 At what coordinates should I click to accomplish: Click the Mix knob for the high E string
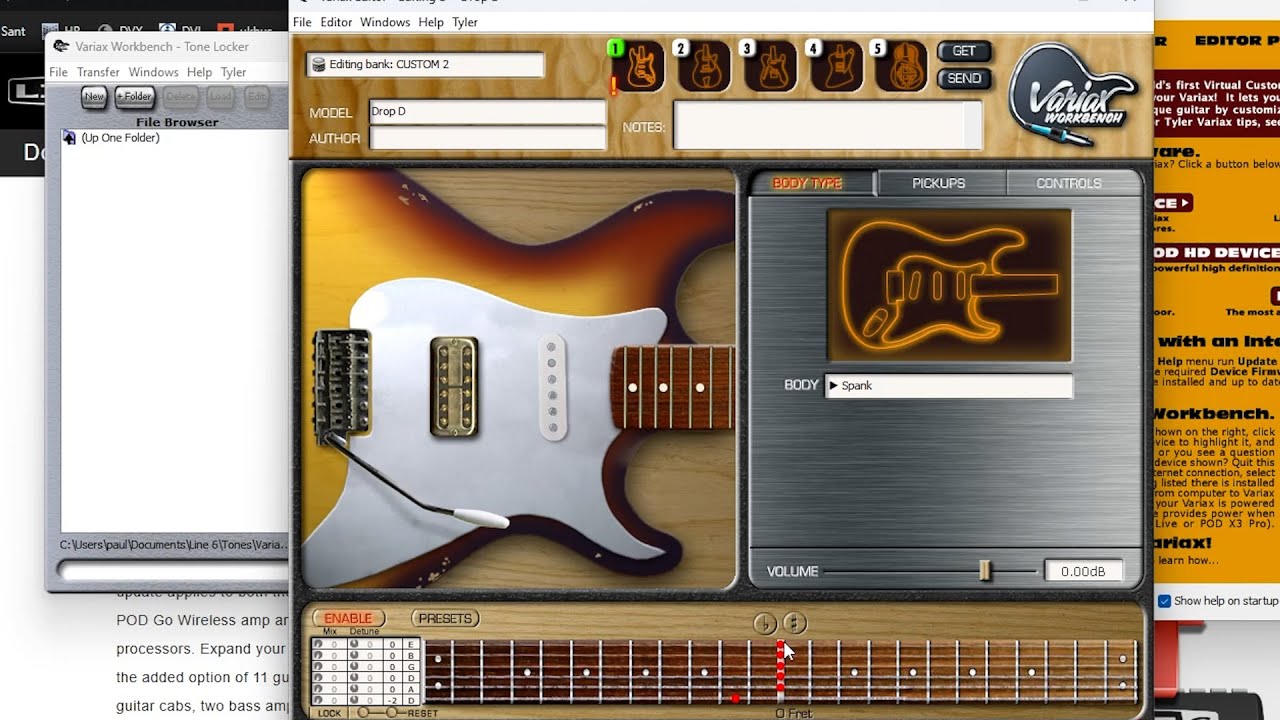(318, 644)
